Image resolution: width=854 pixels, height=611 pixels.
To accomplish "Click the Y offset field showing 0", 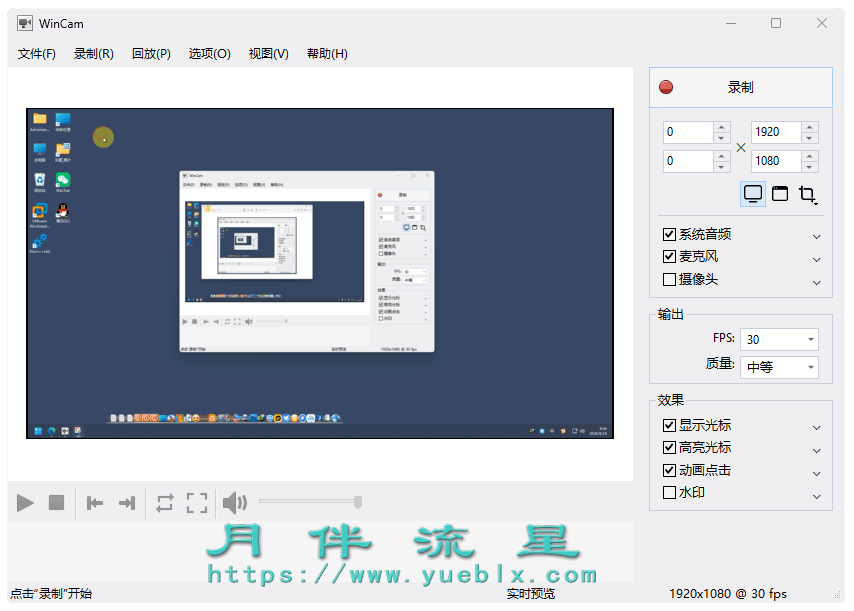I will 688,161.
